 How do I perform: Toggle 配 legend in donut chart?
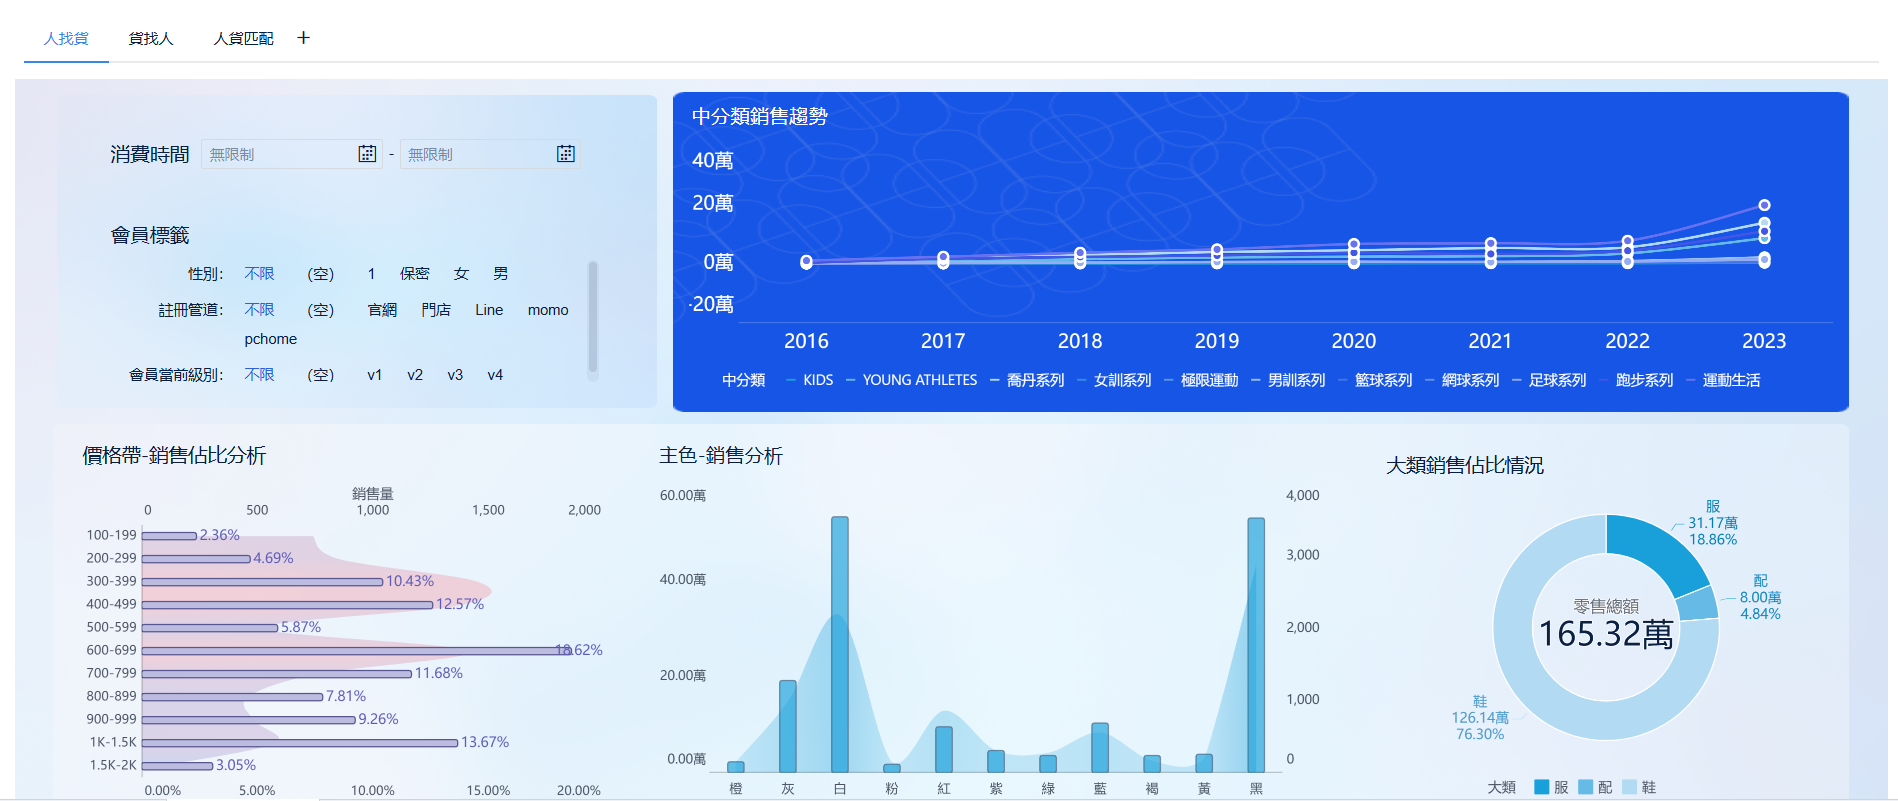[1596, 788]
